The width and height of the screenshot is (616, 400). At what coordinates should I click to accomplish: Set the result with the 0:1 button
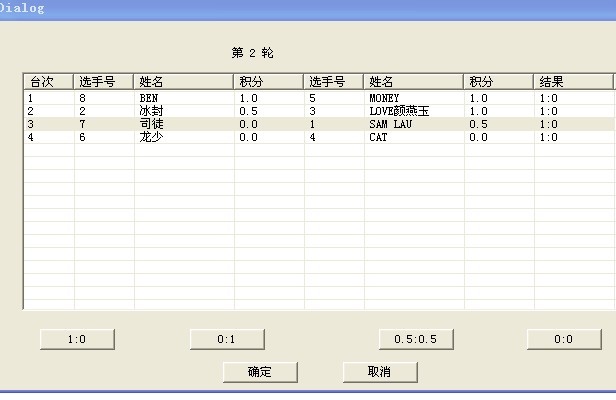[x=227, y=339]
